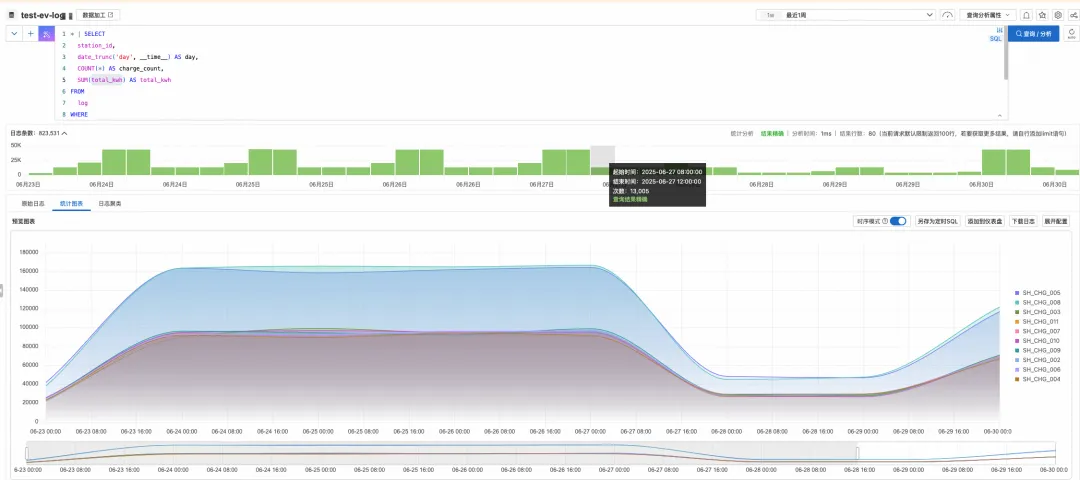Add a new query with the plus icon
Viewport: 1080px width, 480px height.
click(x=31, y=34)
